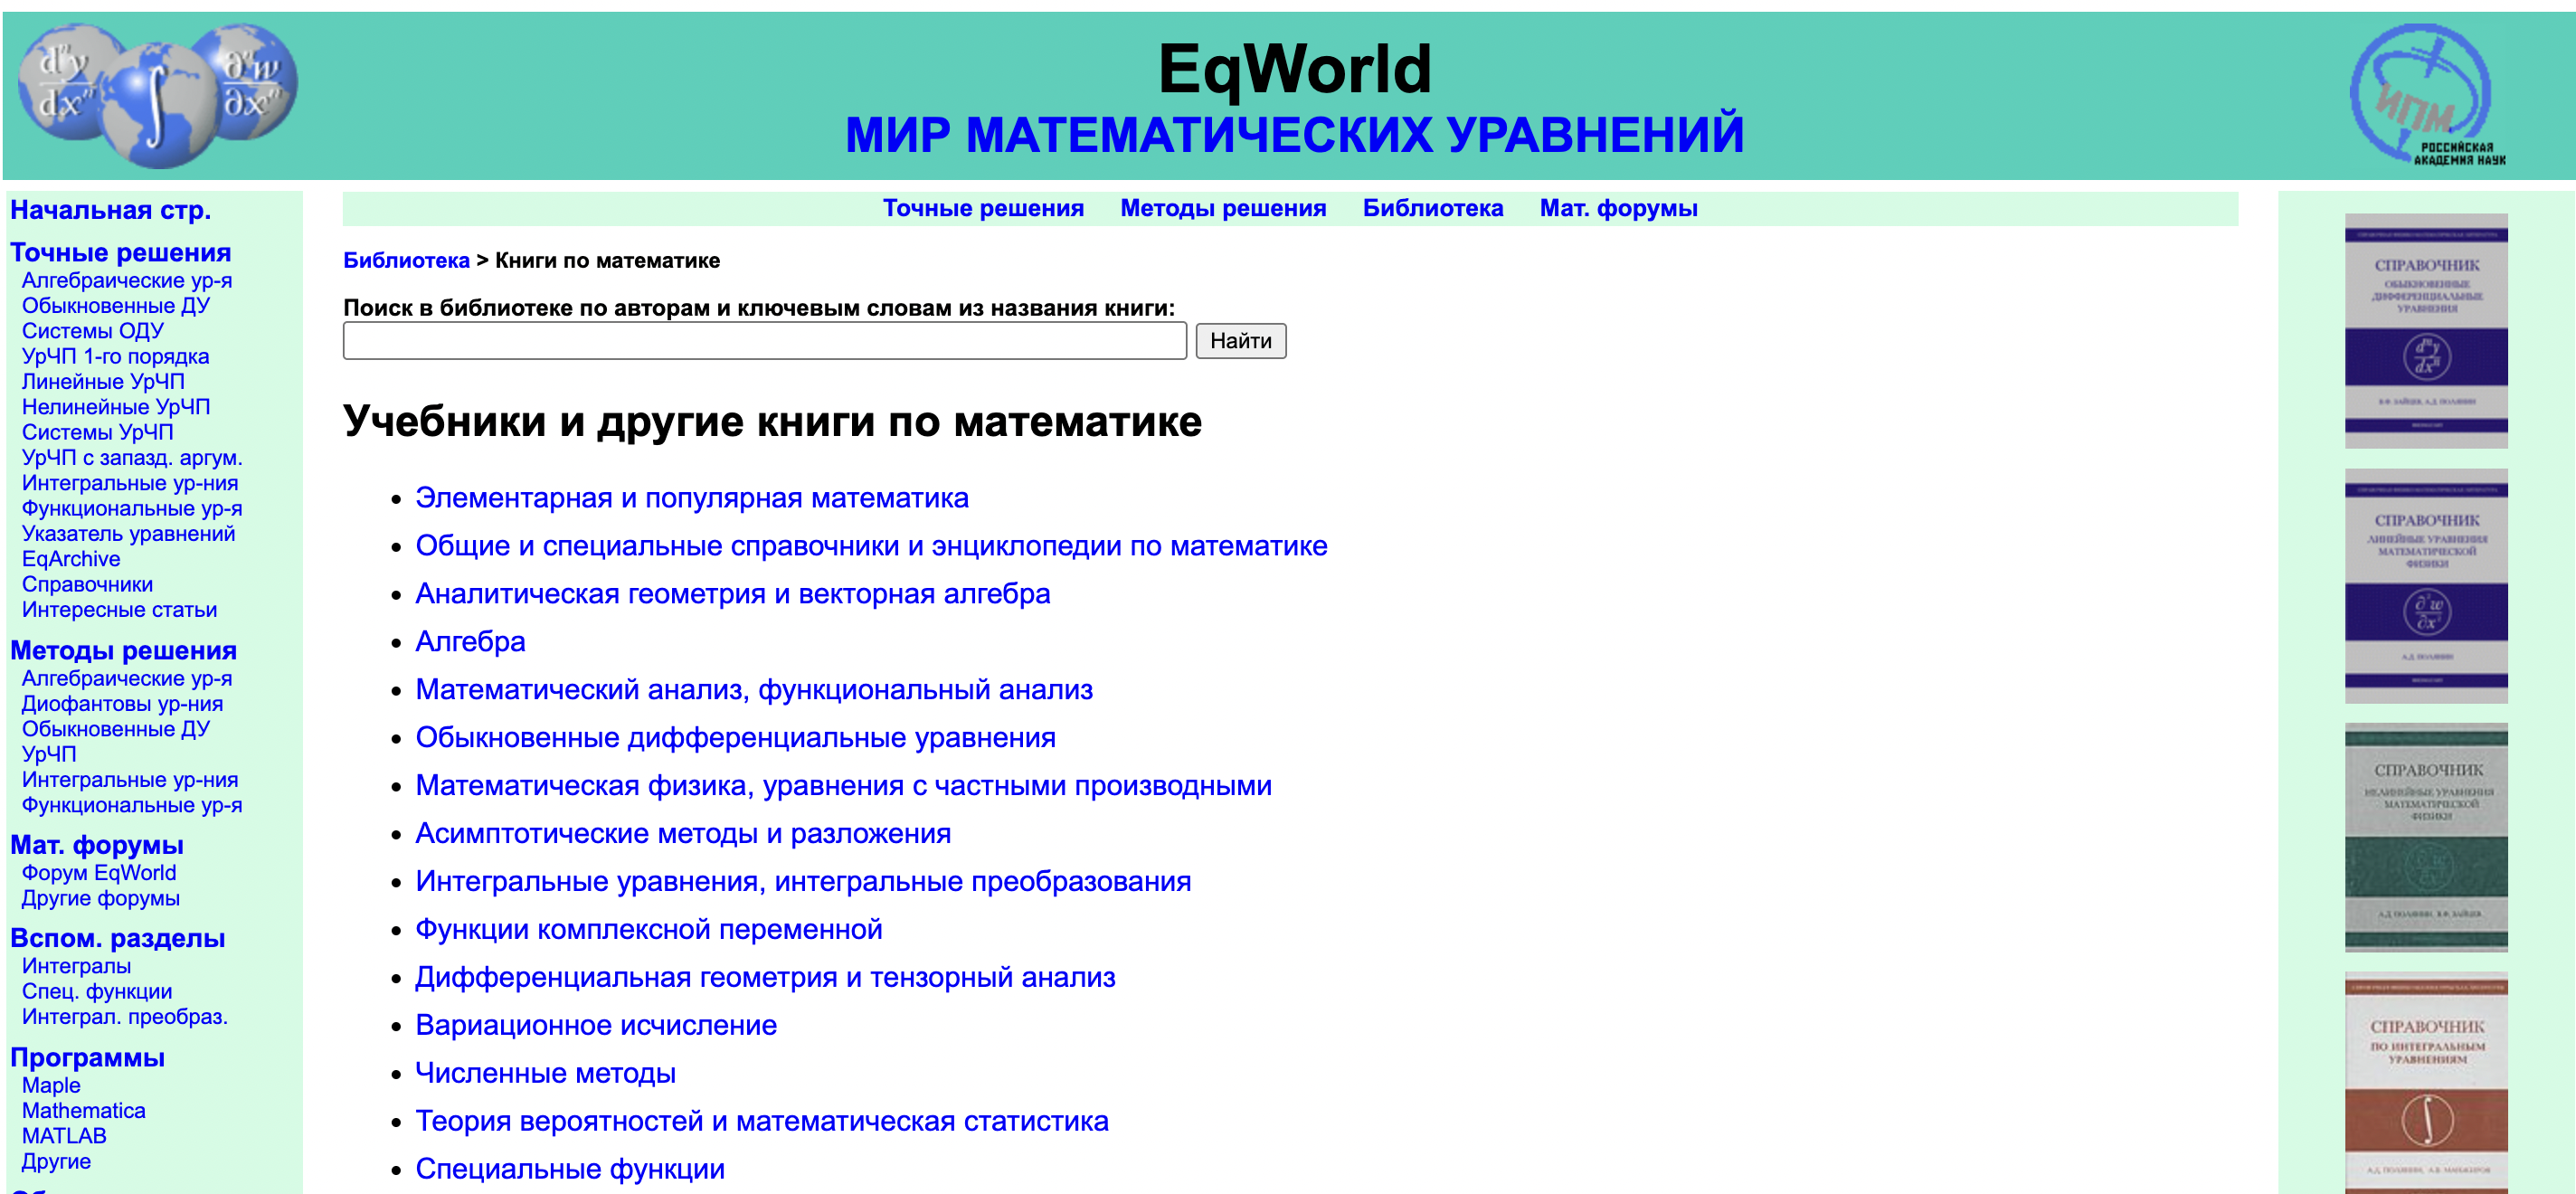
Task: Open Общие и специальные справочники category
Action: [871, 546]
